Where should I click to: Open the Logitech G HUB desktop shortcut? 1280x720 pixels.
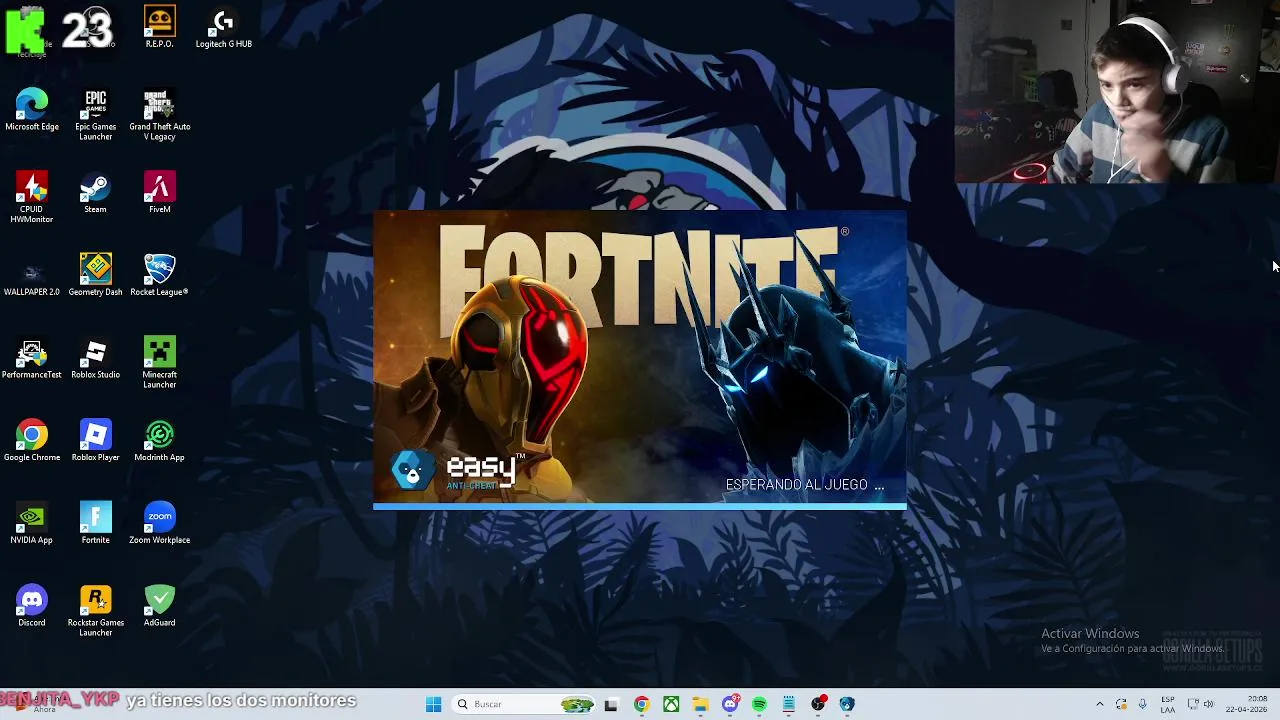pos(223,27)
